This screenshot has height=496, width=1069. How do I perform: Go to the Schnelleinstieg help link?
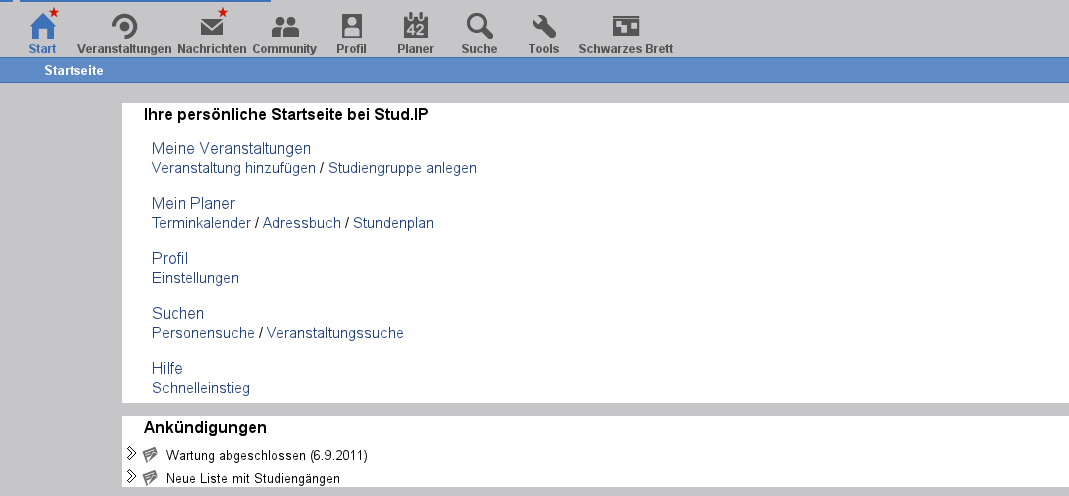point(200,388)
